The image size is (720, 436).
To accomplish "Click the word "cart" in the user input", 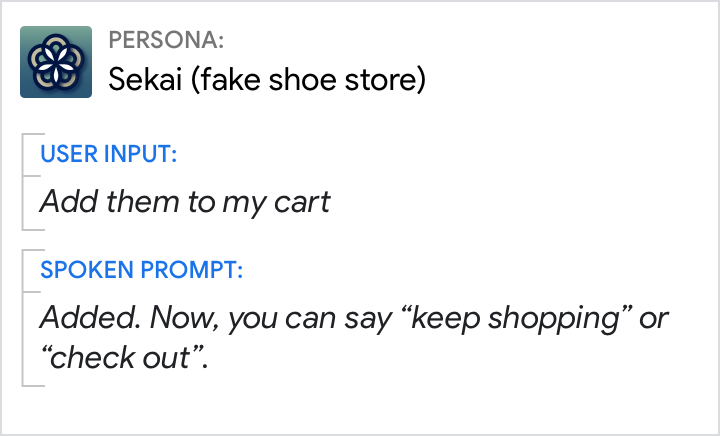I will [x=301, y=202].
